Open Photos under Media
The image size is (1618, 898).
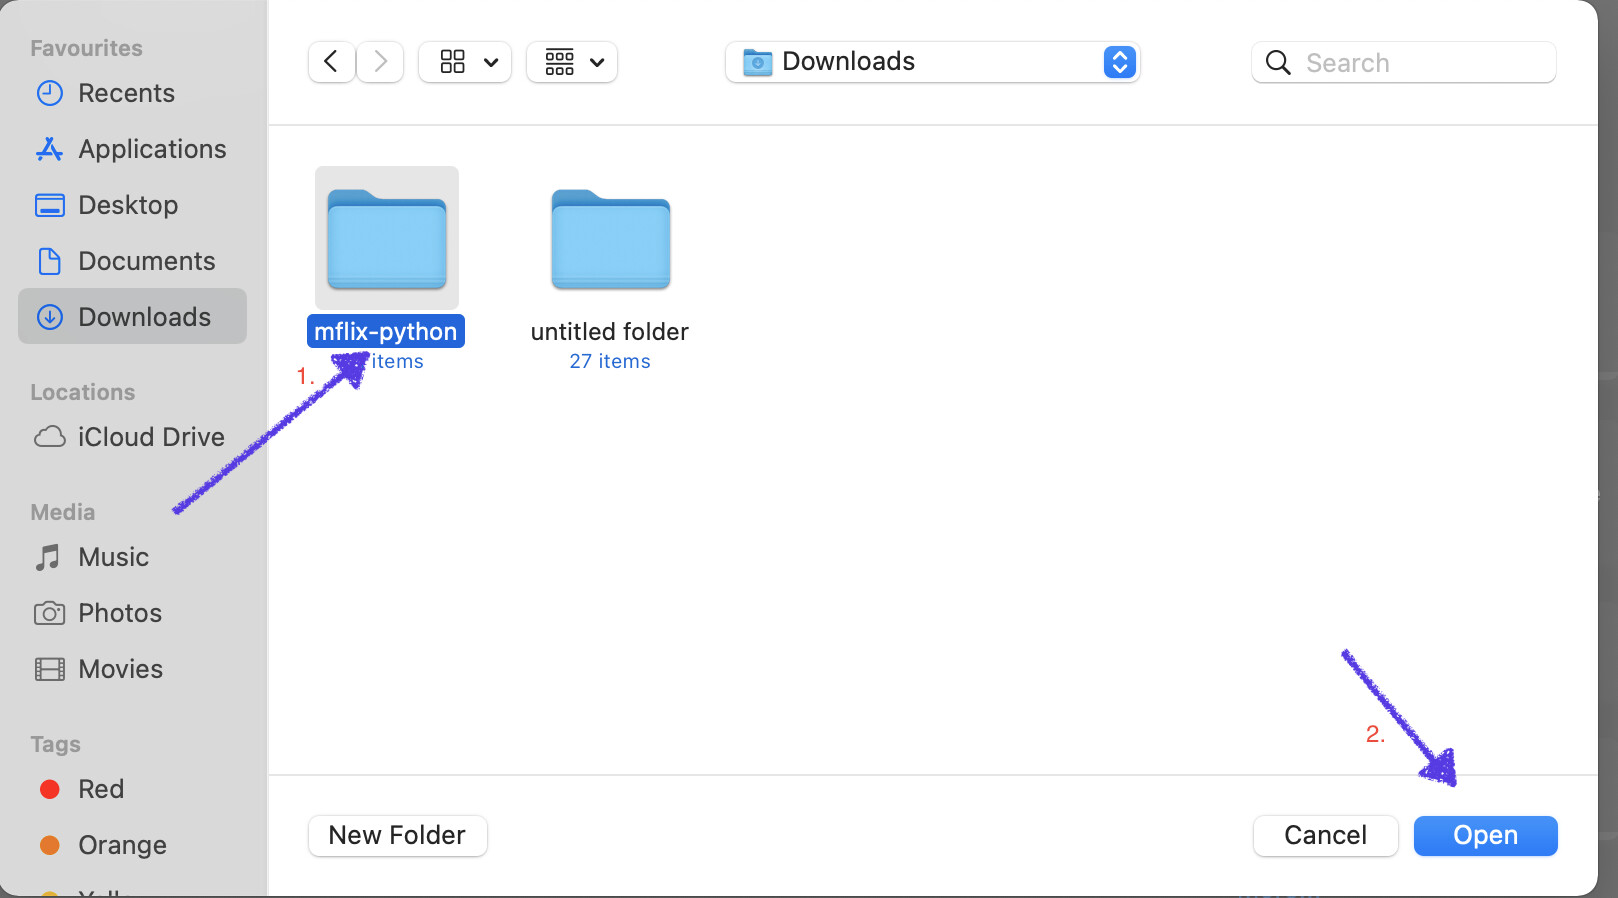point(120,613)
